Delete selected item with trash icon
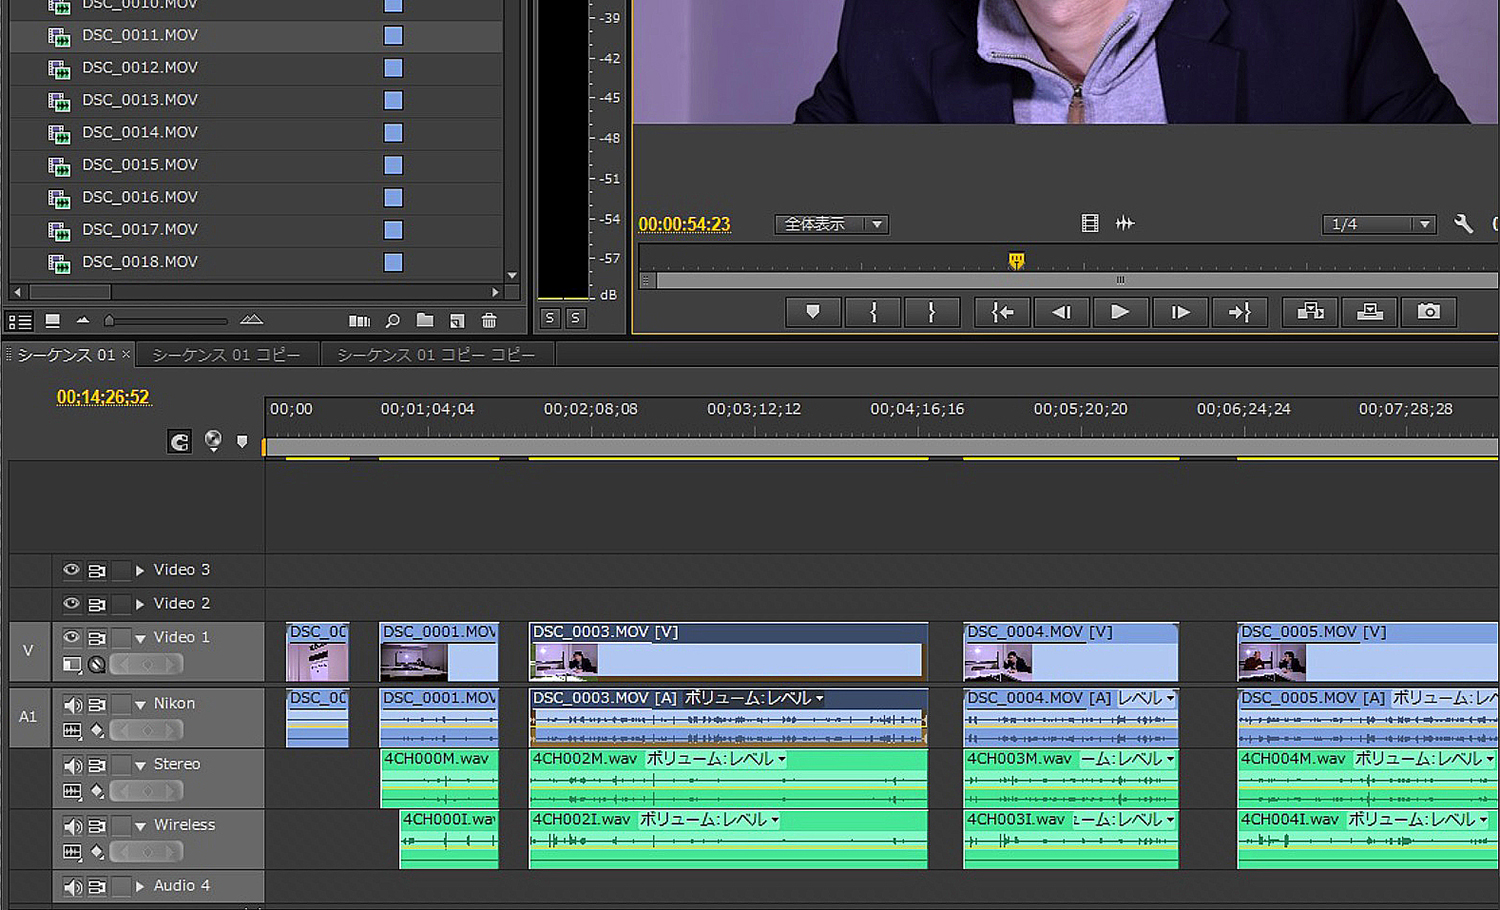Viewport: 1500px width, 910px height. [489, 321]
